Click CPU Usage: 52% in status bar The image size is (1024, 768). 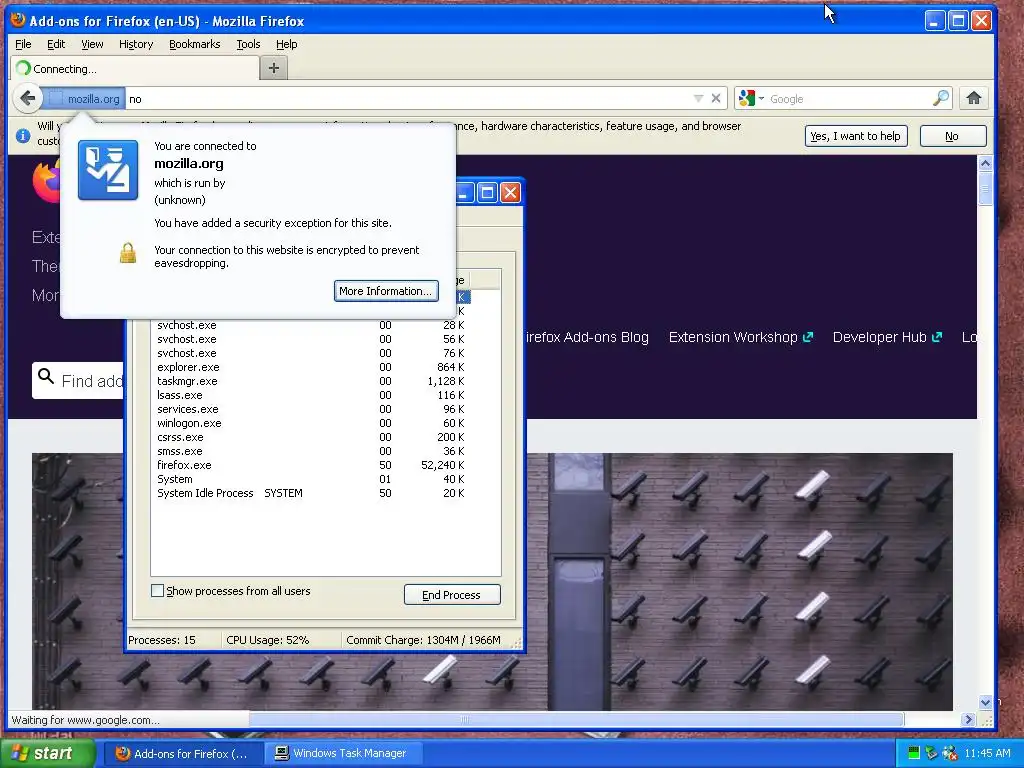(x=268, y=640)
